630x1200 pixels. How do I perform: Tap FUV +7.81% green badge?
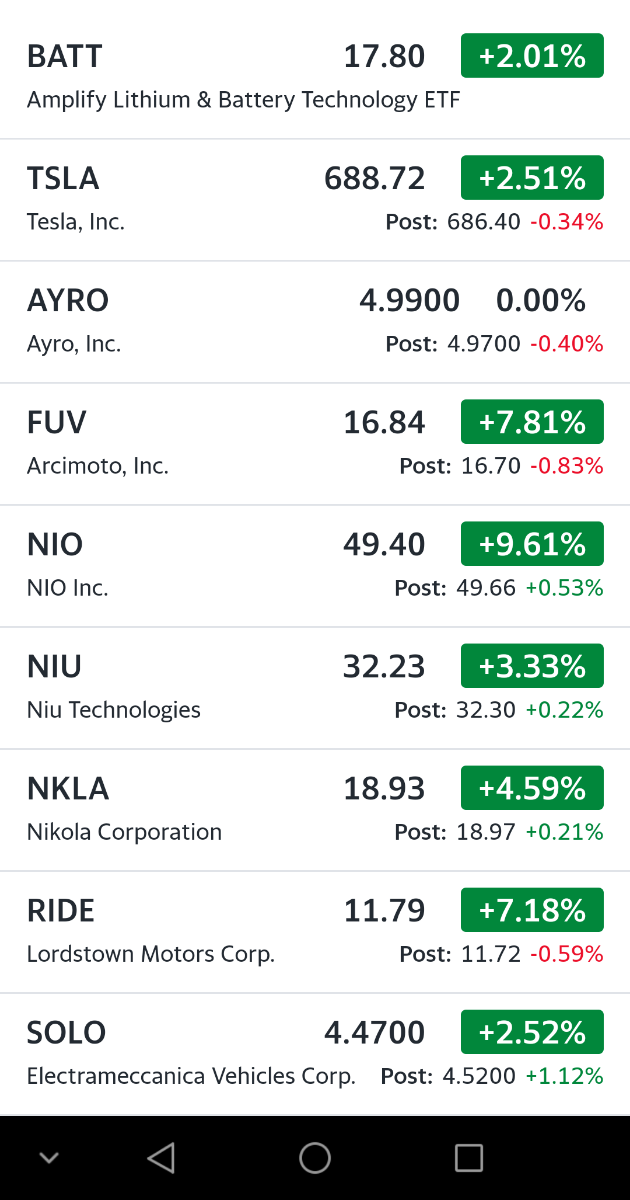[532, 422]
